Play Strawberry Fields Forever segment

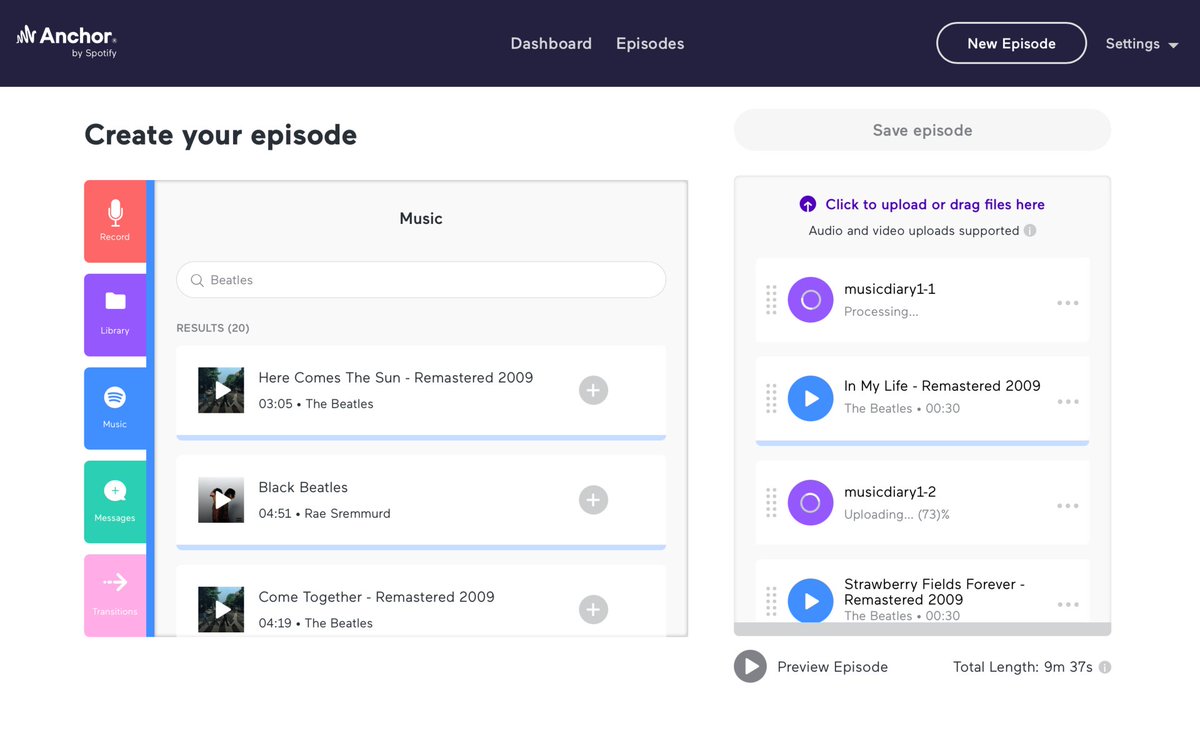[811, 601]
